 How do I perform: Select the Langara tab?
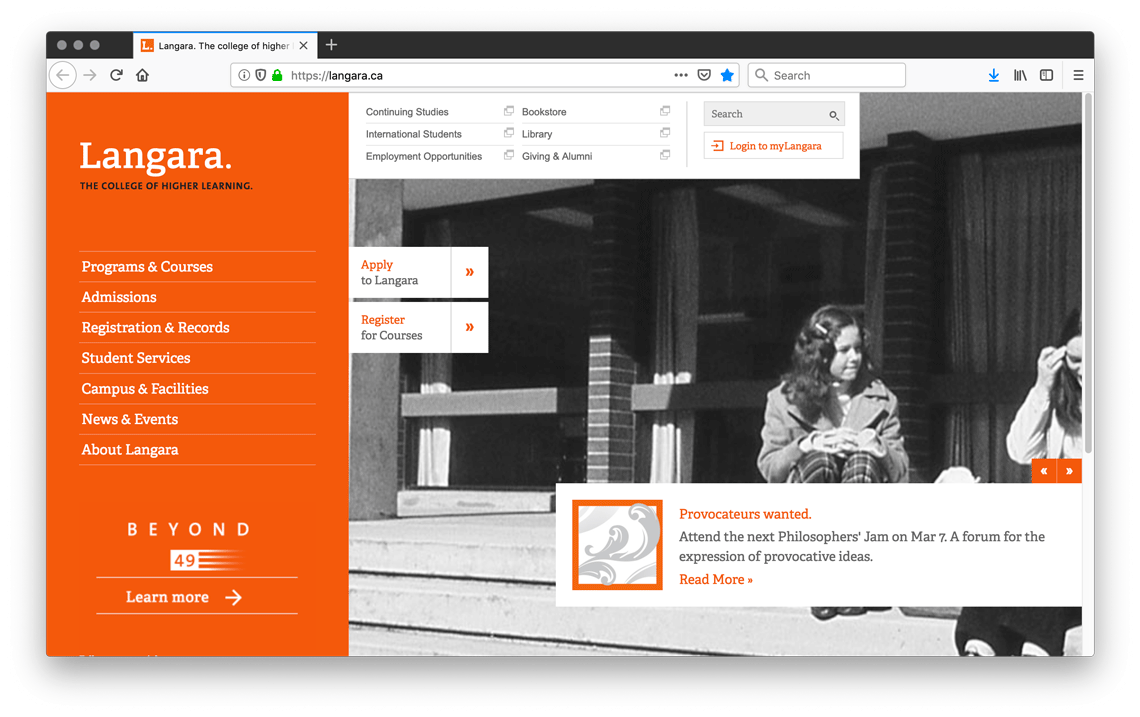click(225, 45)
